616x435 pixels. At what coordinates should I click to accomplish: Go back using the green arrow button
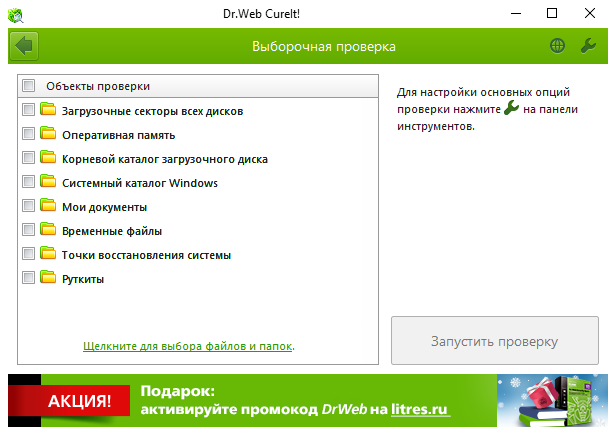[x=24, y=46]
